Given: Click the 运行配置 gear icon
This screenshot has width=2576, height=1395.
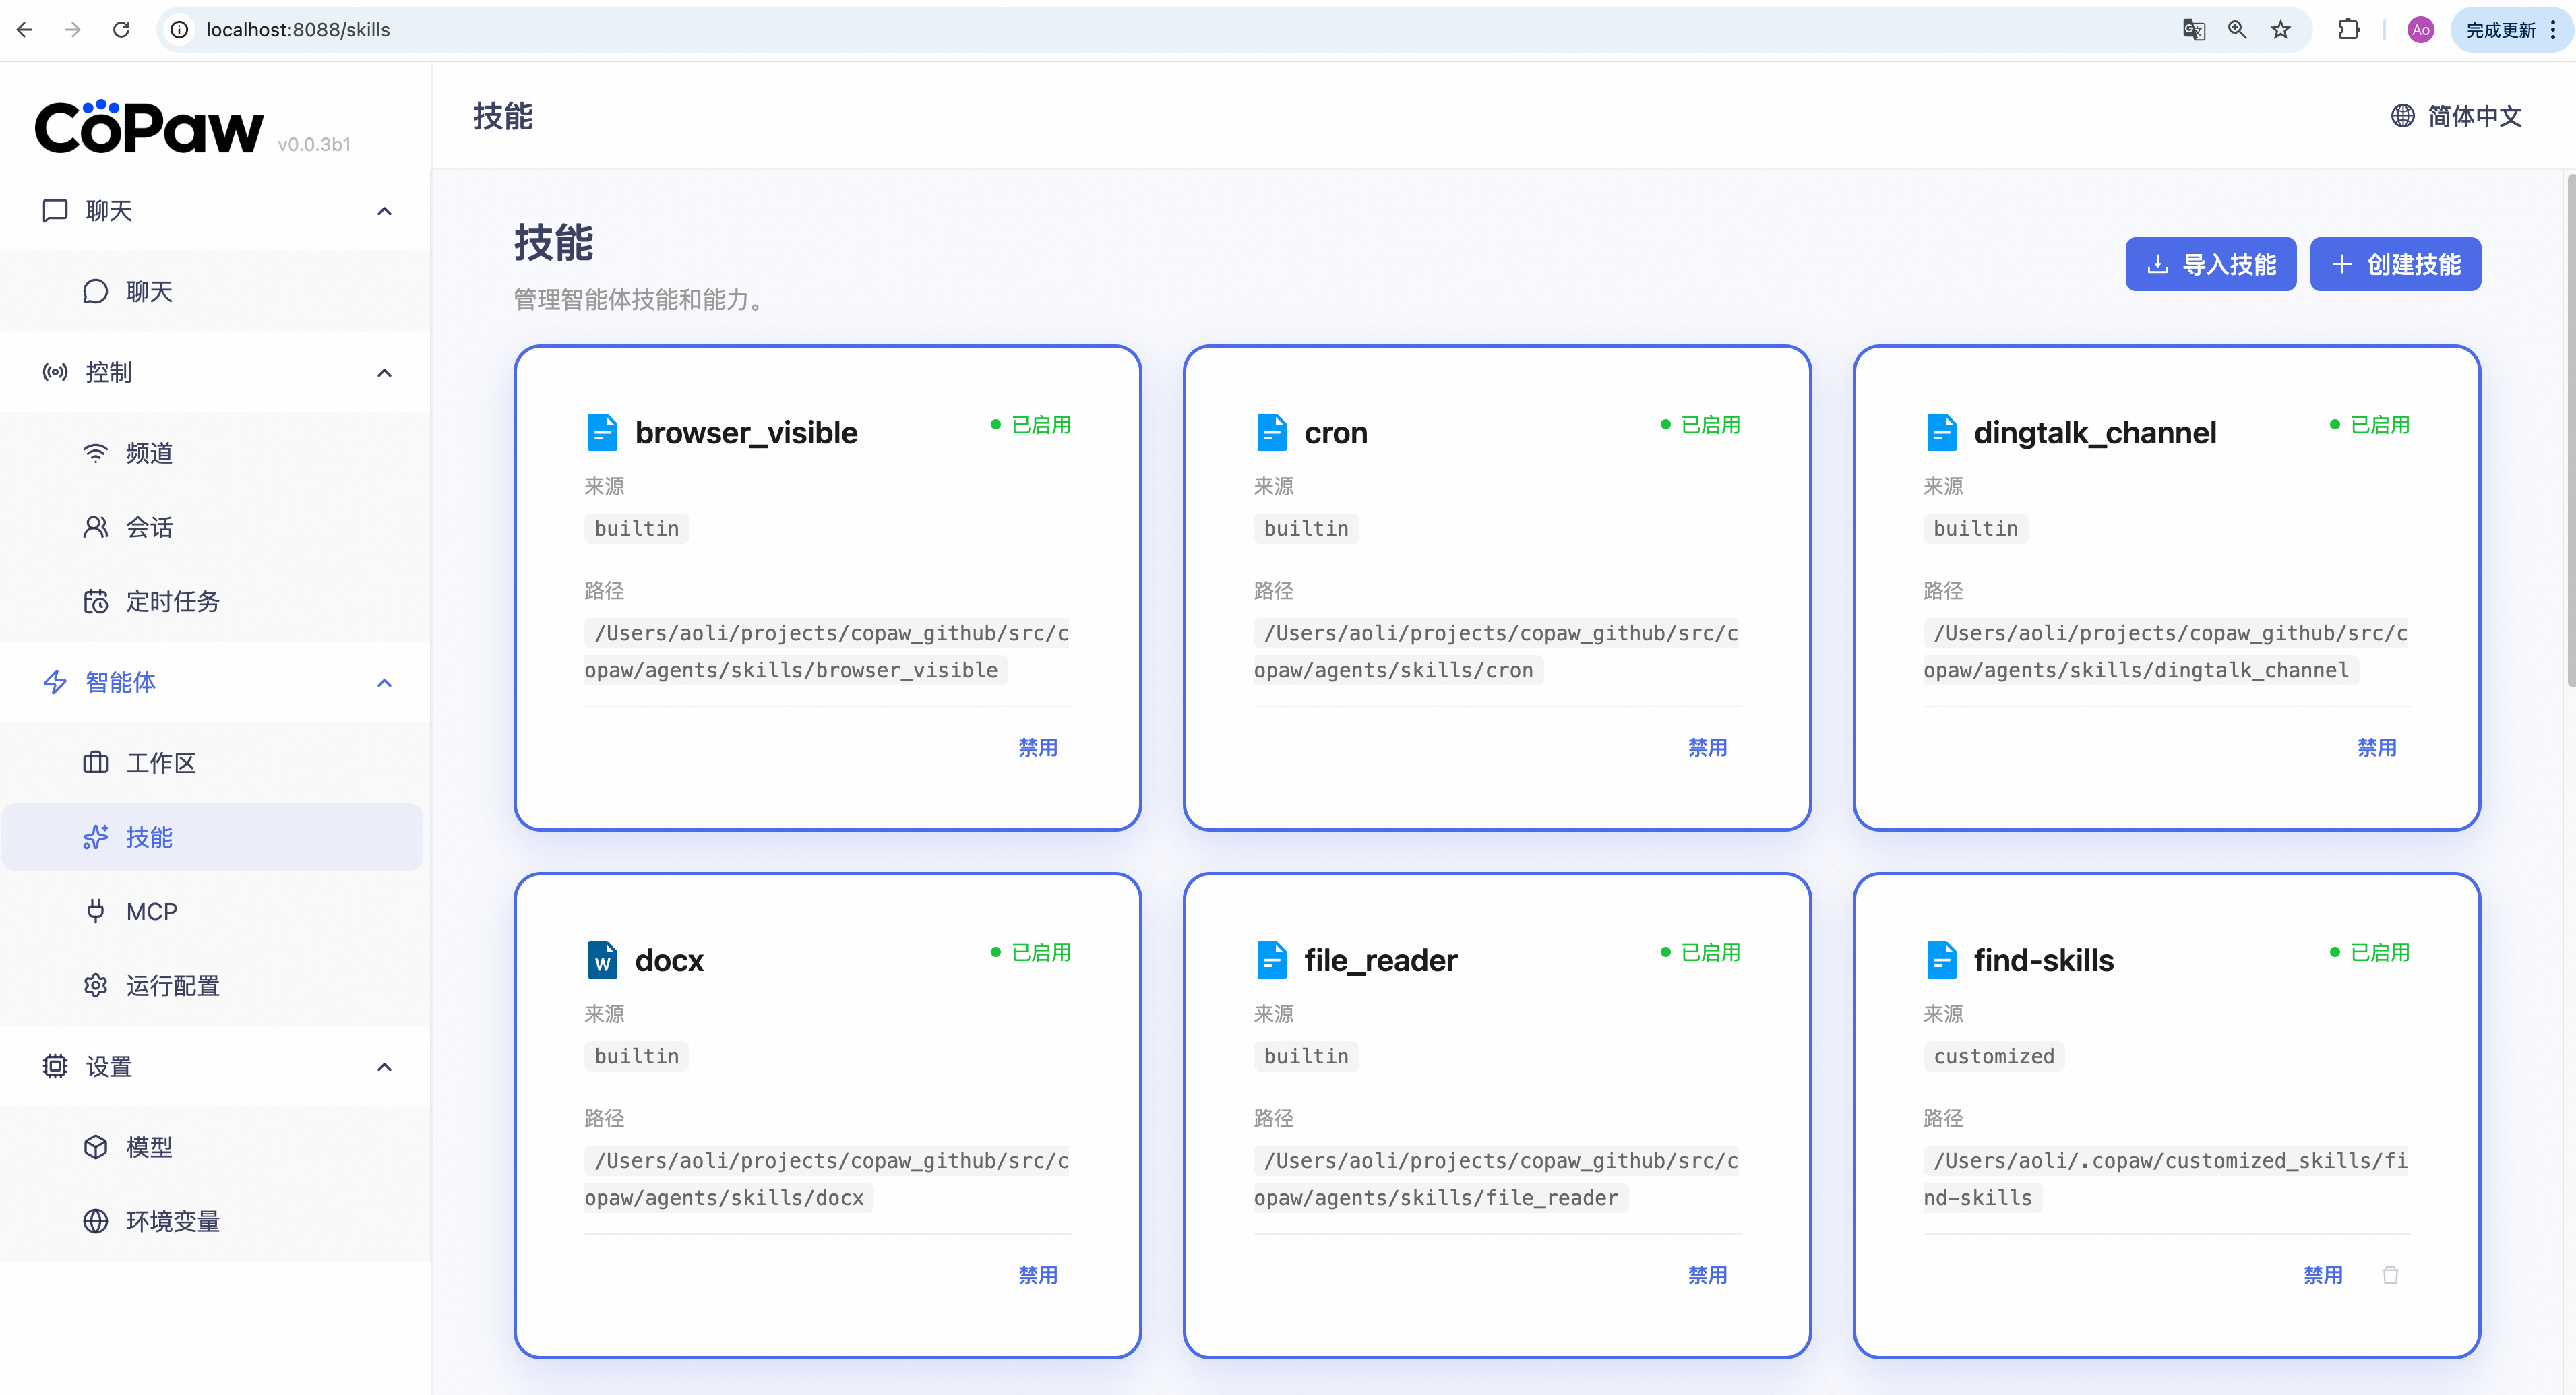Looking at the screenshot, I should pos(96,985).
